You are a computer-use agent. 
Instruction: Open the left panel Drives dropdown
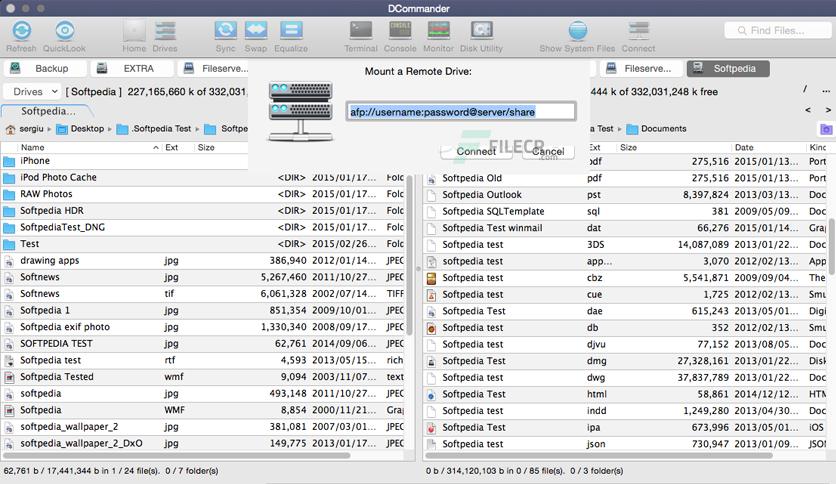coord(33,92)
